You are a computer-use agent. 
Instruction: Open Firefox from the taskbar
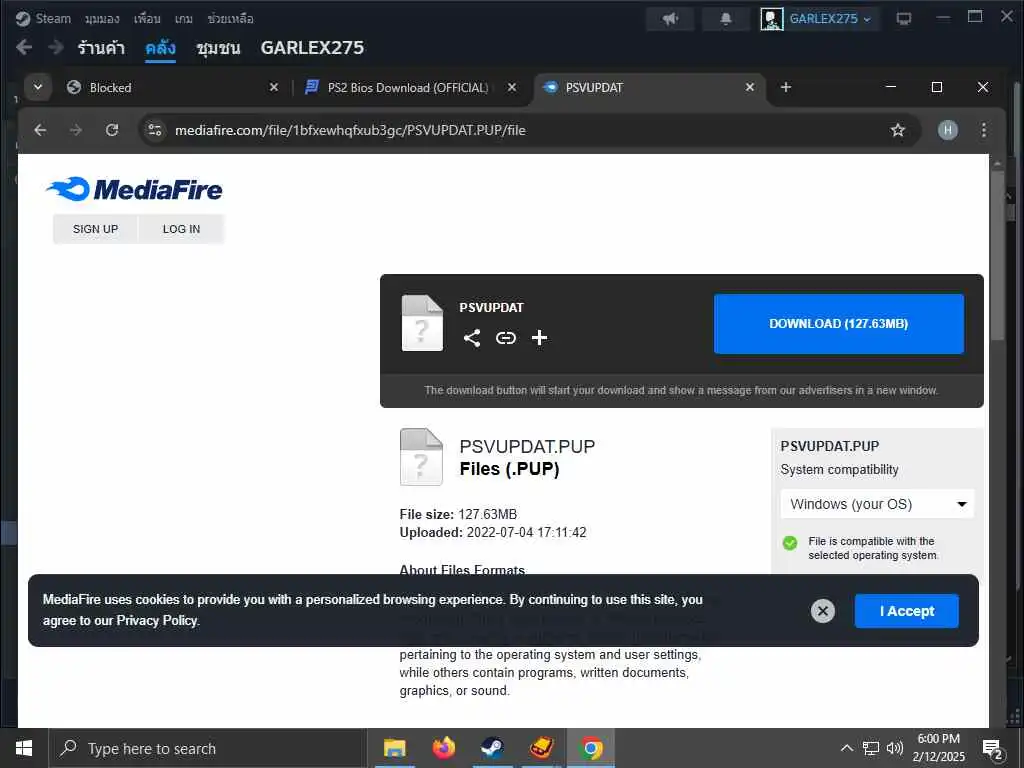coord(443,748)
